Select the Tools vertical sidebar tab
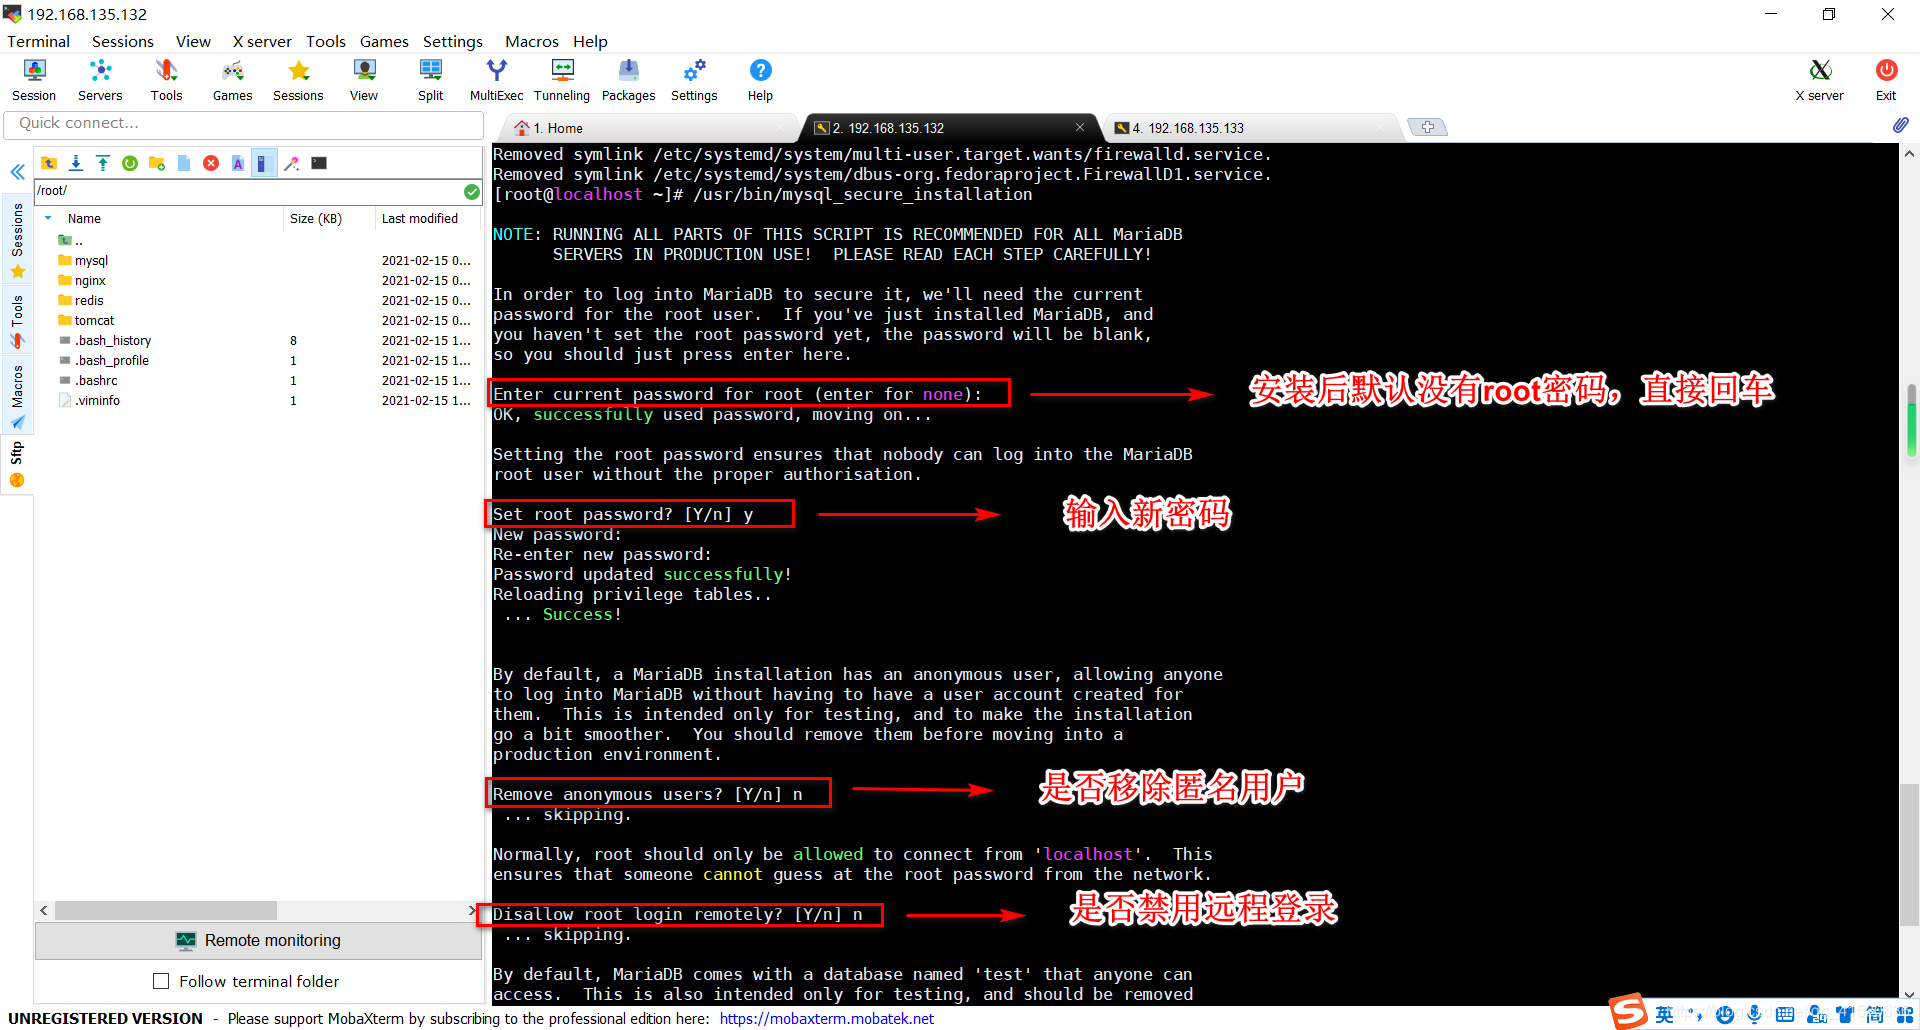 [x=17, y=320]
